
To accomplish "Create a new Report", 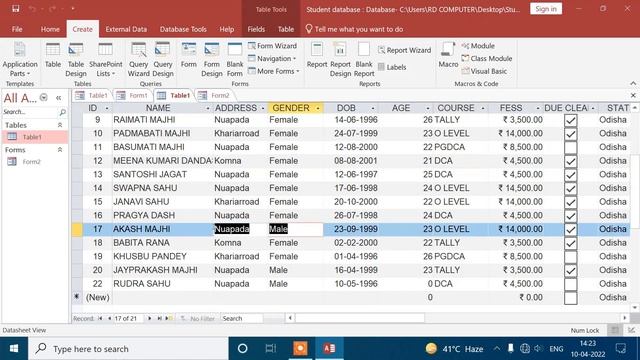I will 317,56.
